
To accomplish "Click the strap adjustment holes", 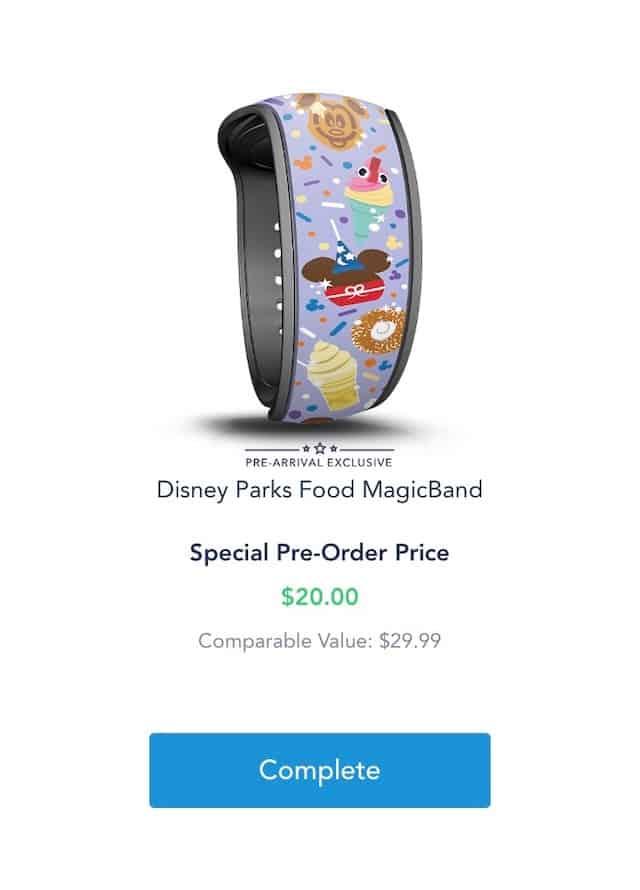I will click(279, 279).
